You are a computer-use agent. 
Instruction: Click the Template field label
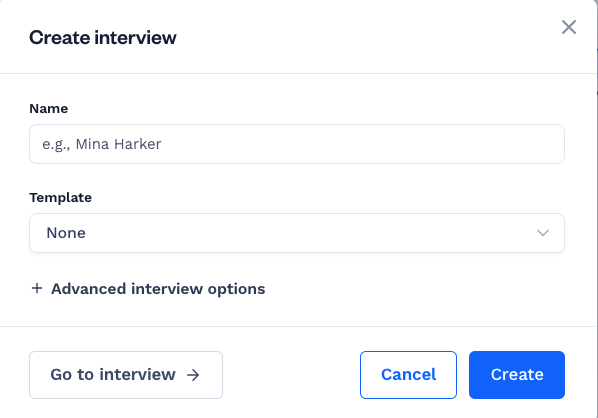(60, 198)
